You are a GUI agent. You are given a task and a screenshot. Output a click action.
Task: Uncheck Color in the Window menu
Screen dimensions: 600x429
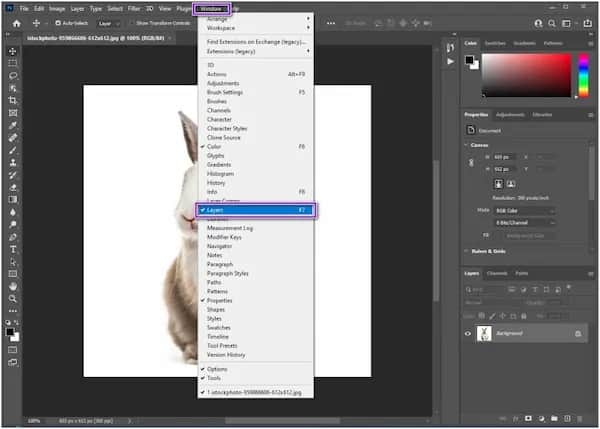tap(256, 147)
